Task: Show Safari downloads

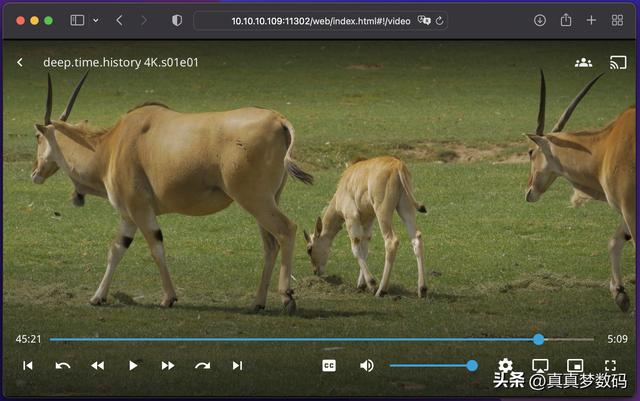Action: pos(540,20)
